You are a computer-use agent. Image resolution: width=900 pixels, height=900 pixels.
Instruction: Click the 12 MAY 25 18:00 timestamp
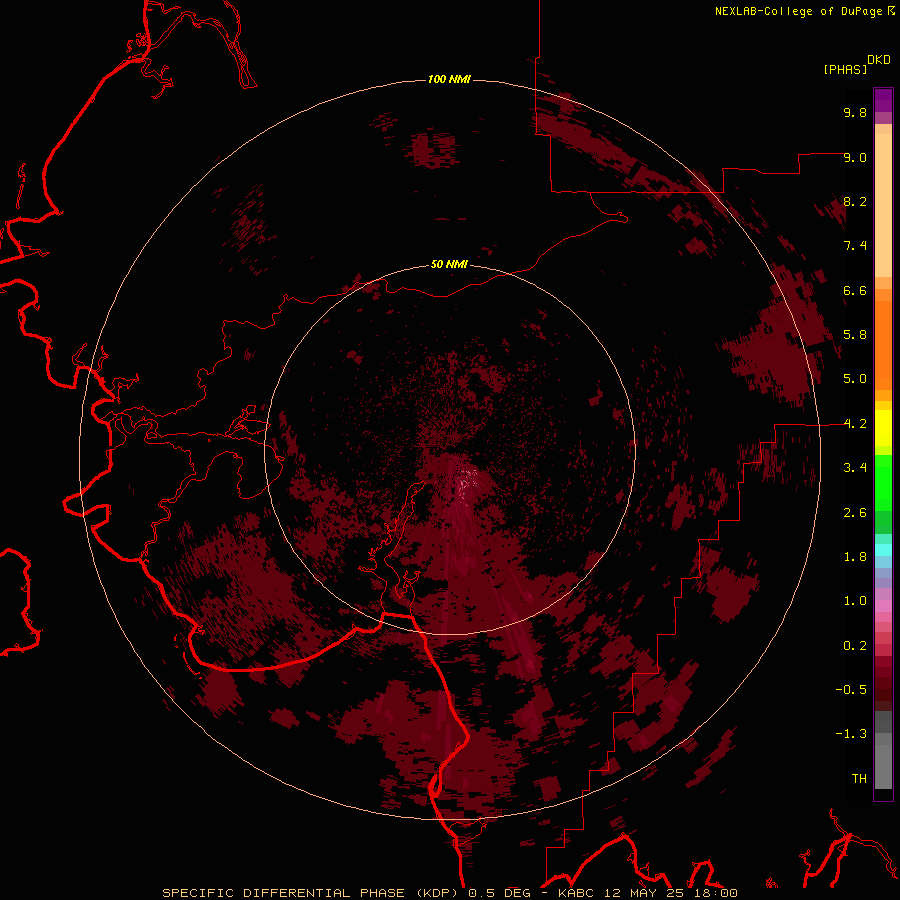click(x=669, y=893)
